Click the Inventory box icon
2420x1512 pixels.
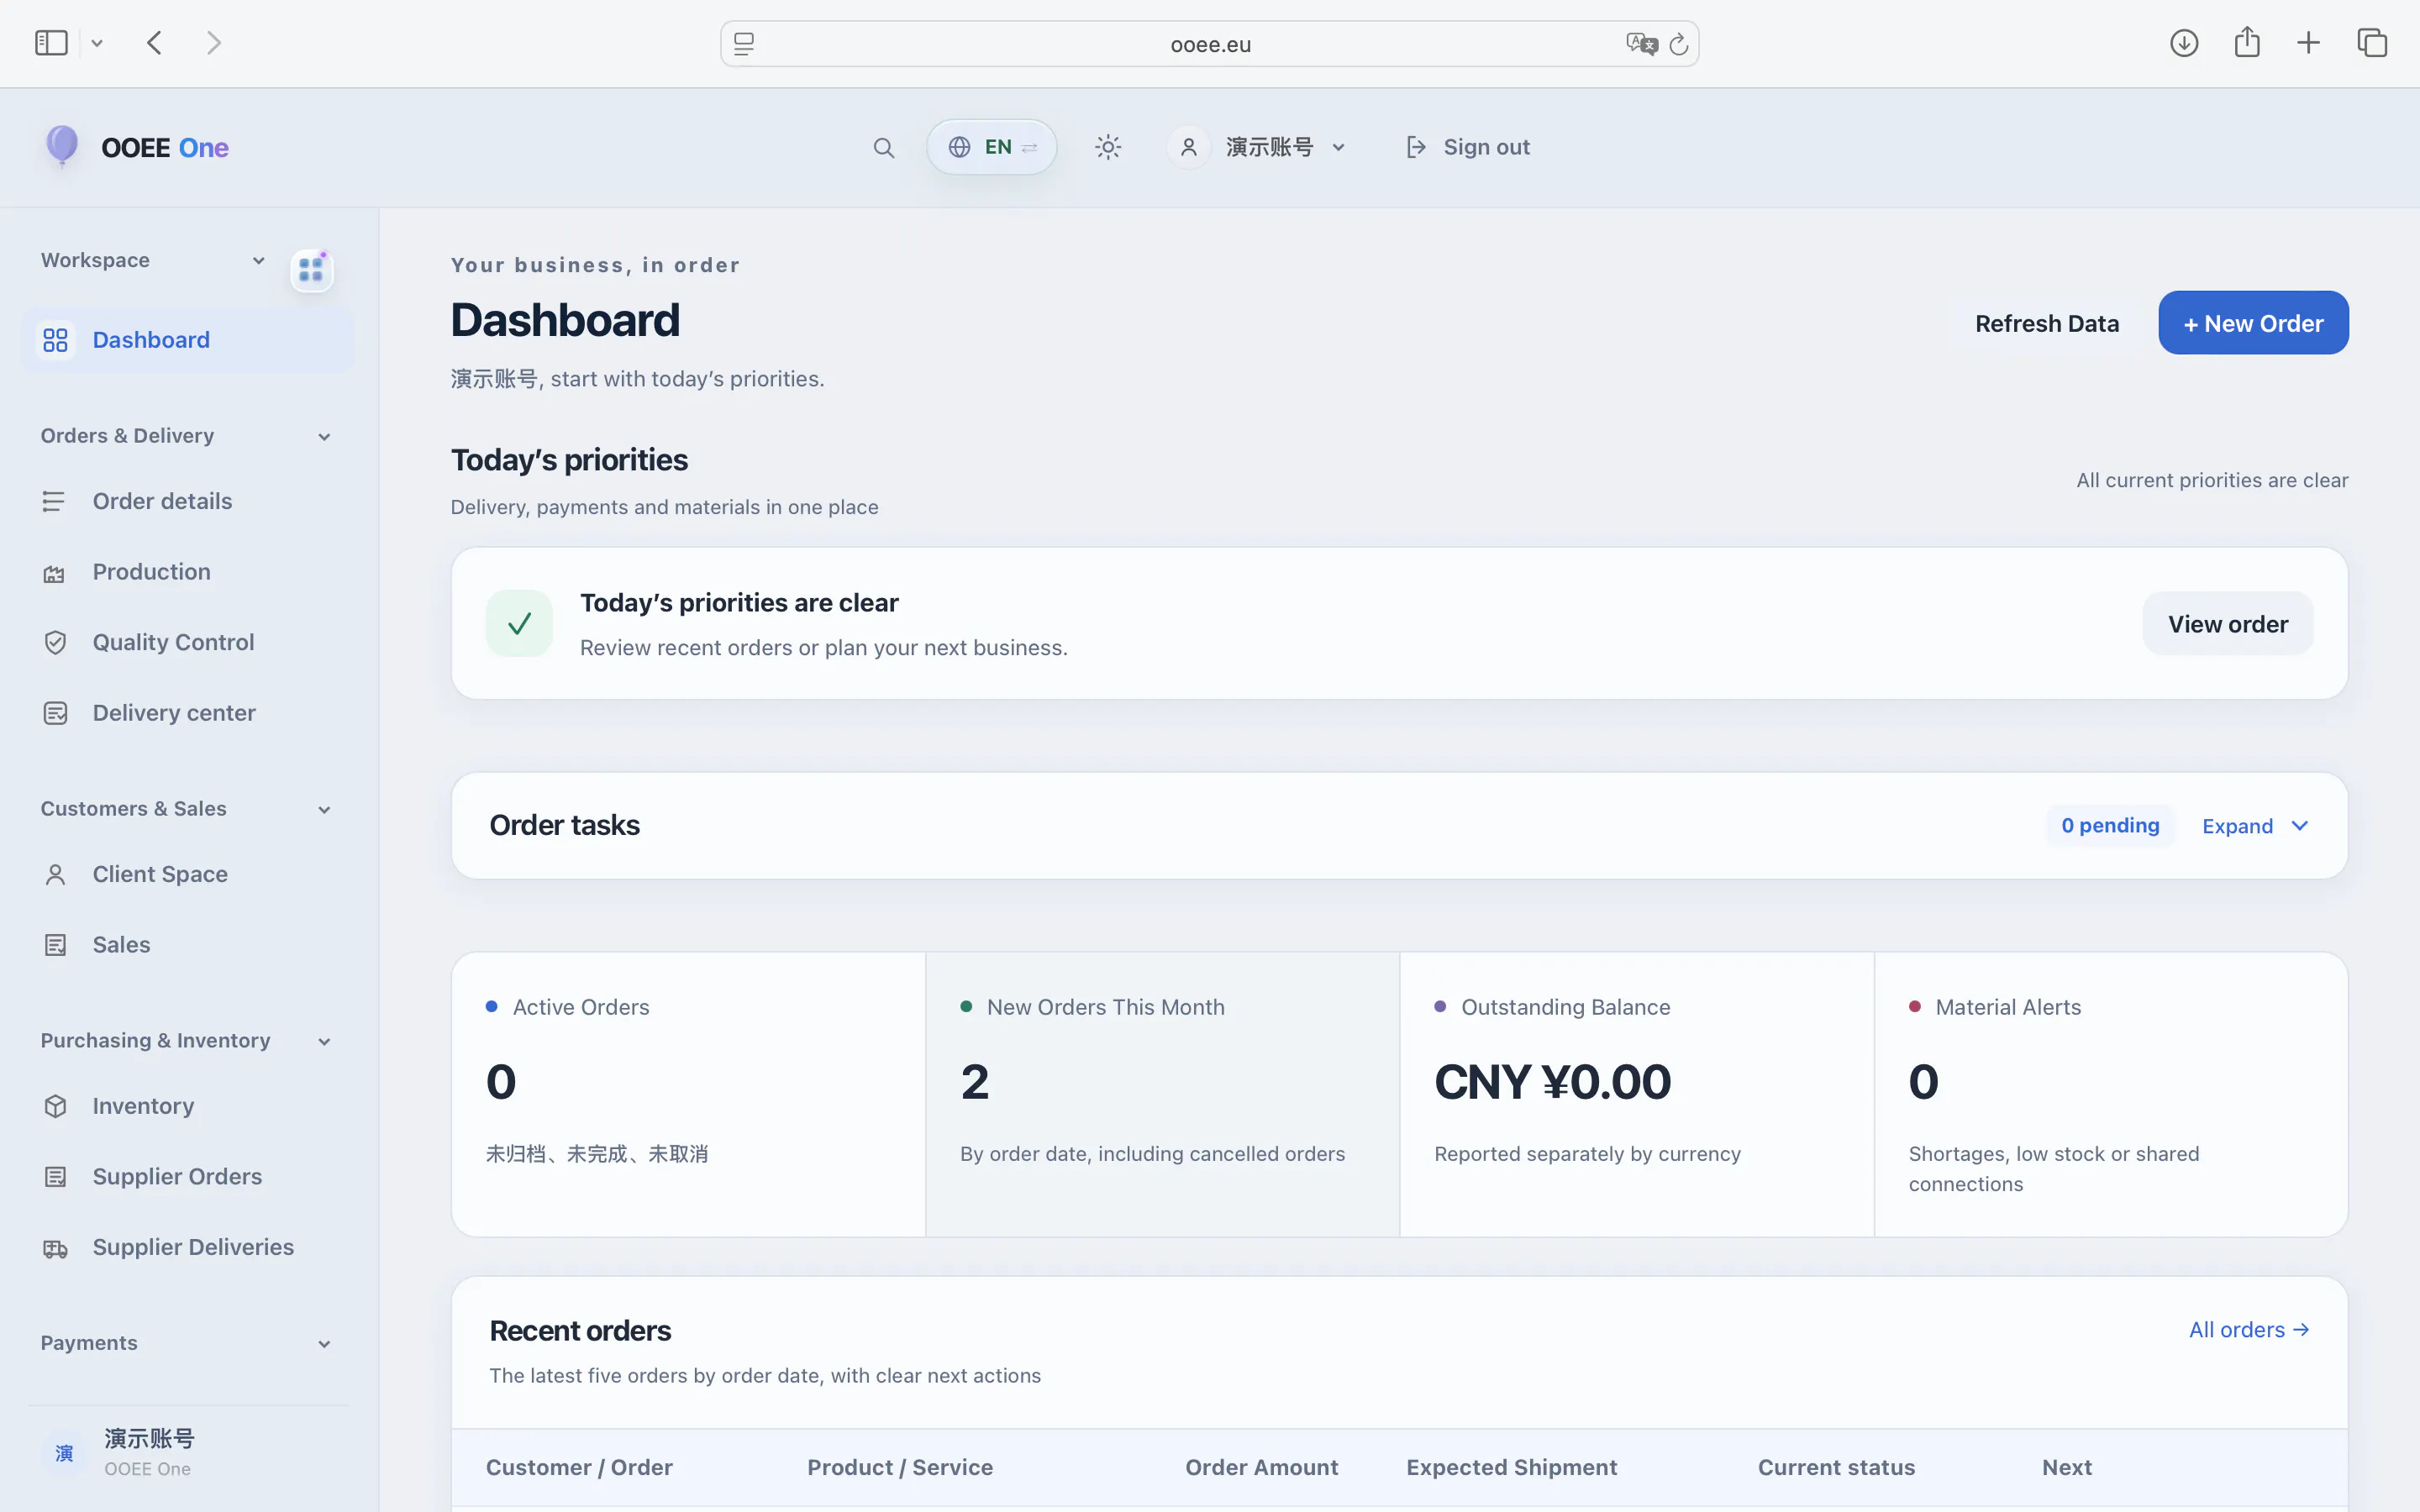click(55, 1106)
